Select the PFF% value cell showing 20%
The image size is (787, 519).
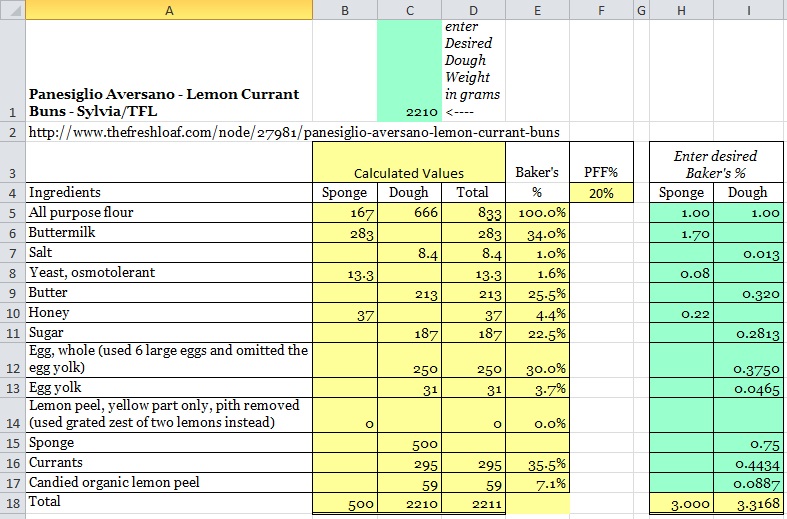click(x=601, y=193)
